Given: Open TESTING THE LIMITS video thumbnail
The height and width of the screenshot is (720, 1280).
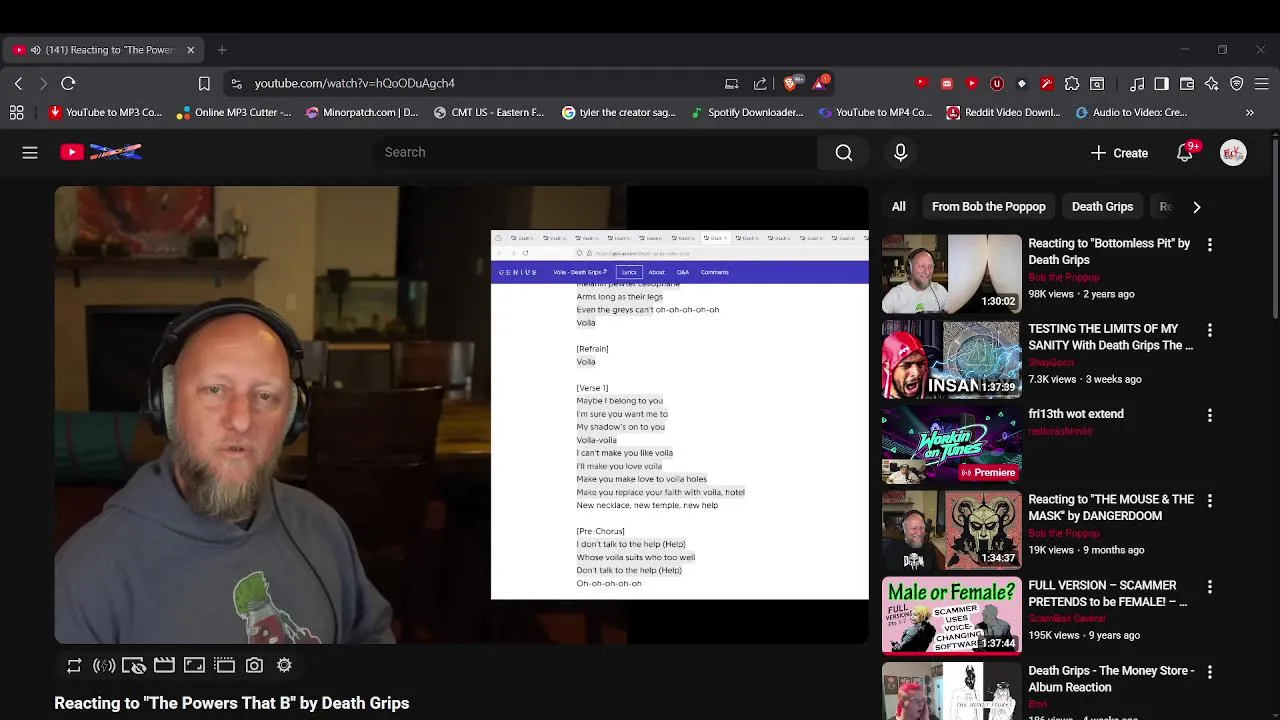Looking at the screenshot, I should (x=951, y=359).
